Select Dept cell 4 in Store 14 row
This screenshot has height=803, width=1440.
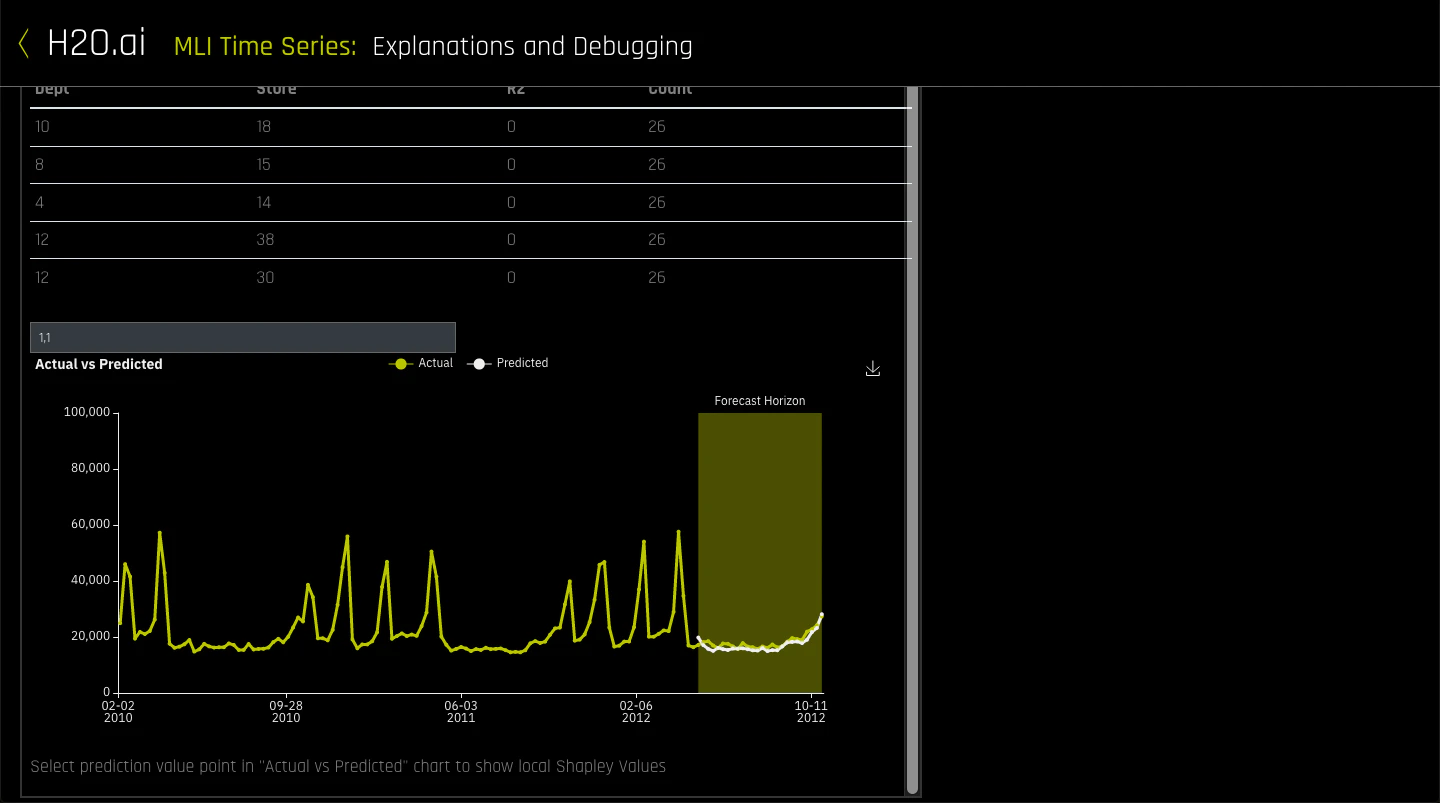coord(39,203)
